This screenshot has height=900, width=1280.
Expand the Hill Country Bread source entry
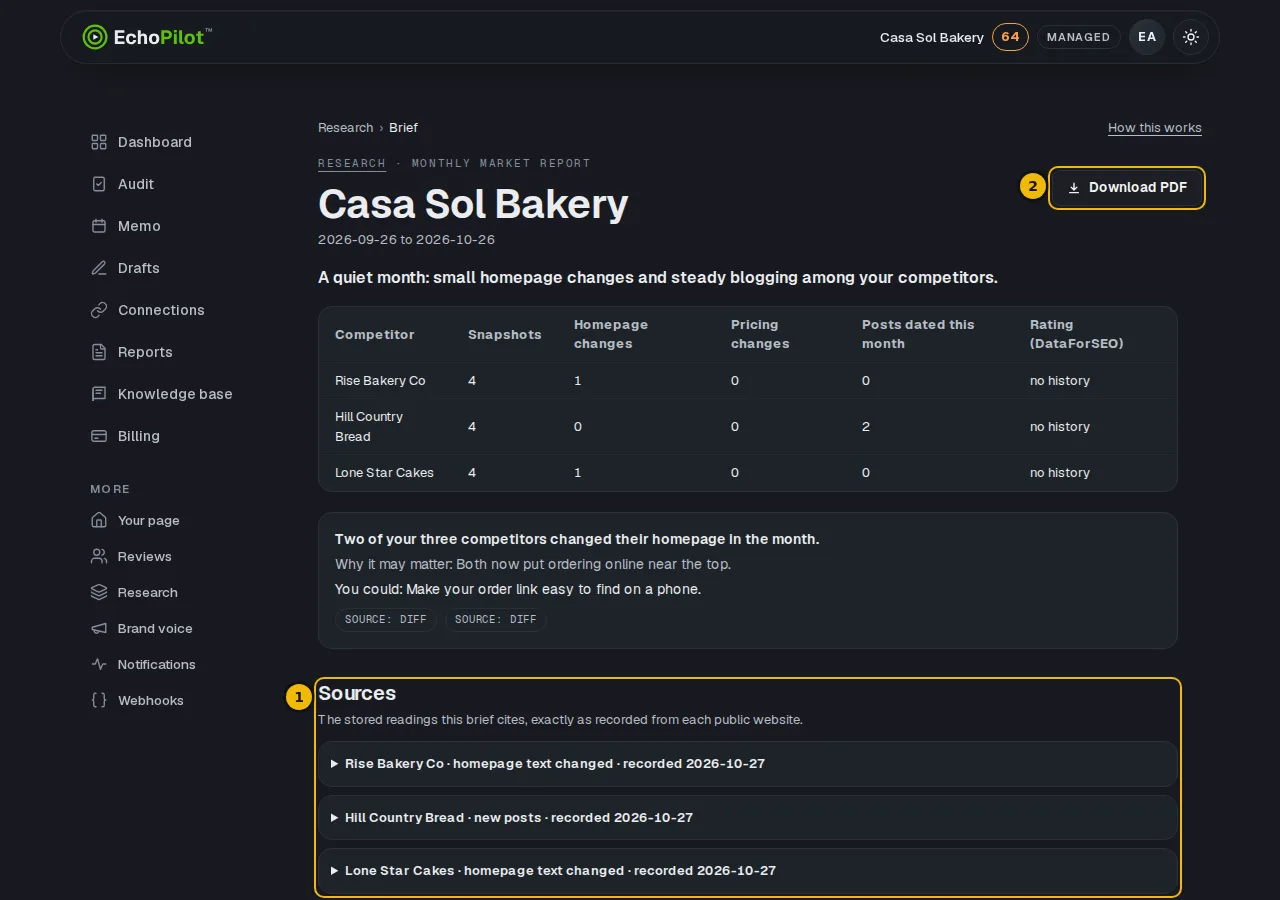click(x=747, y=818)
